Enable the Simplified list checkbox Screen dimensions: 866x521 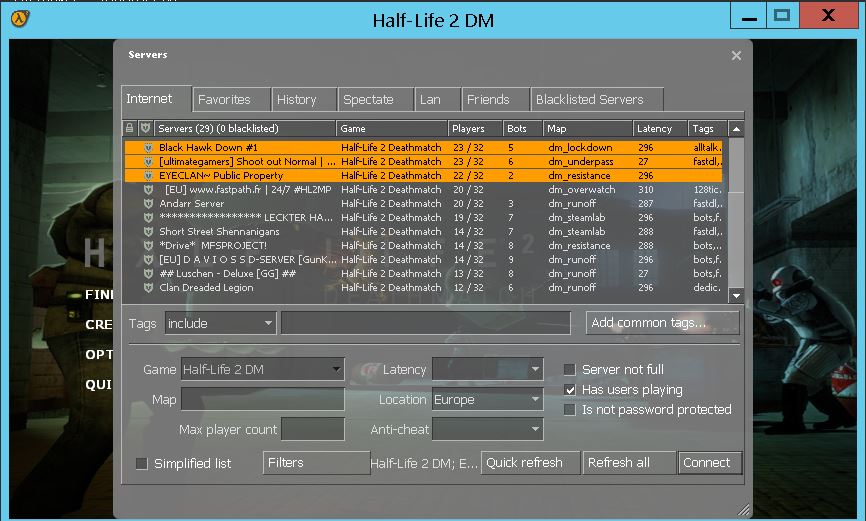(142, 463)
